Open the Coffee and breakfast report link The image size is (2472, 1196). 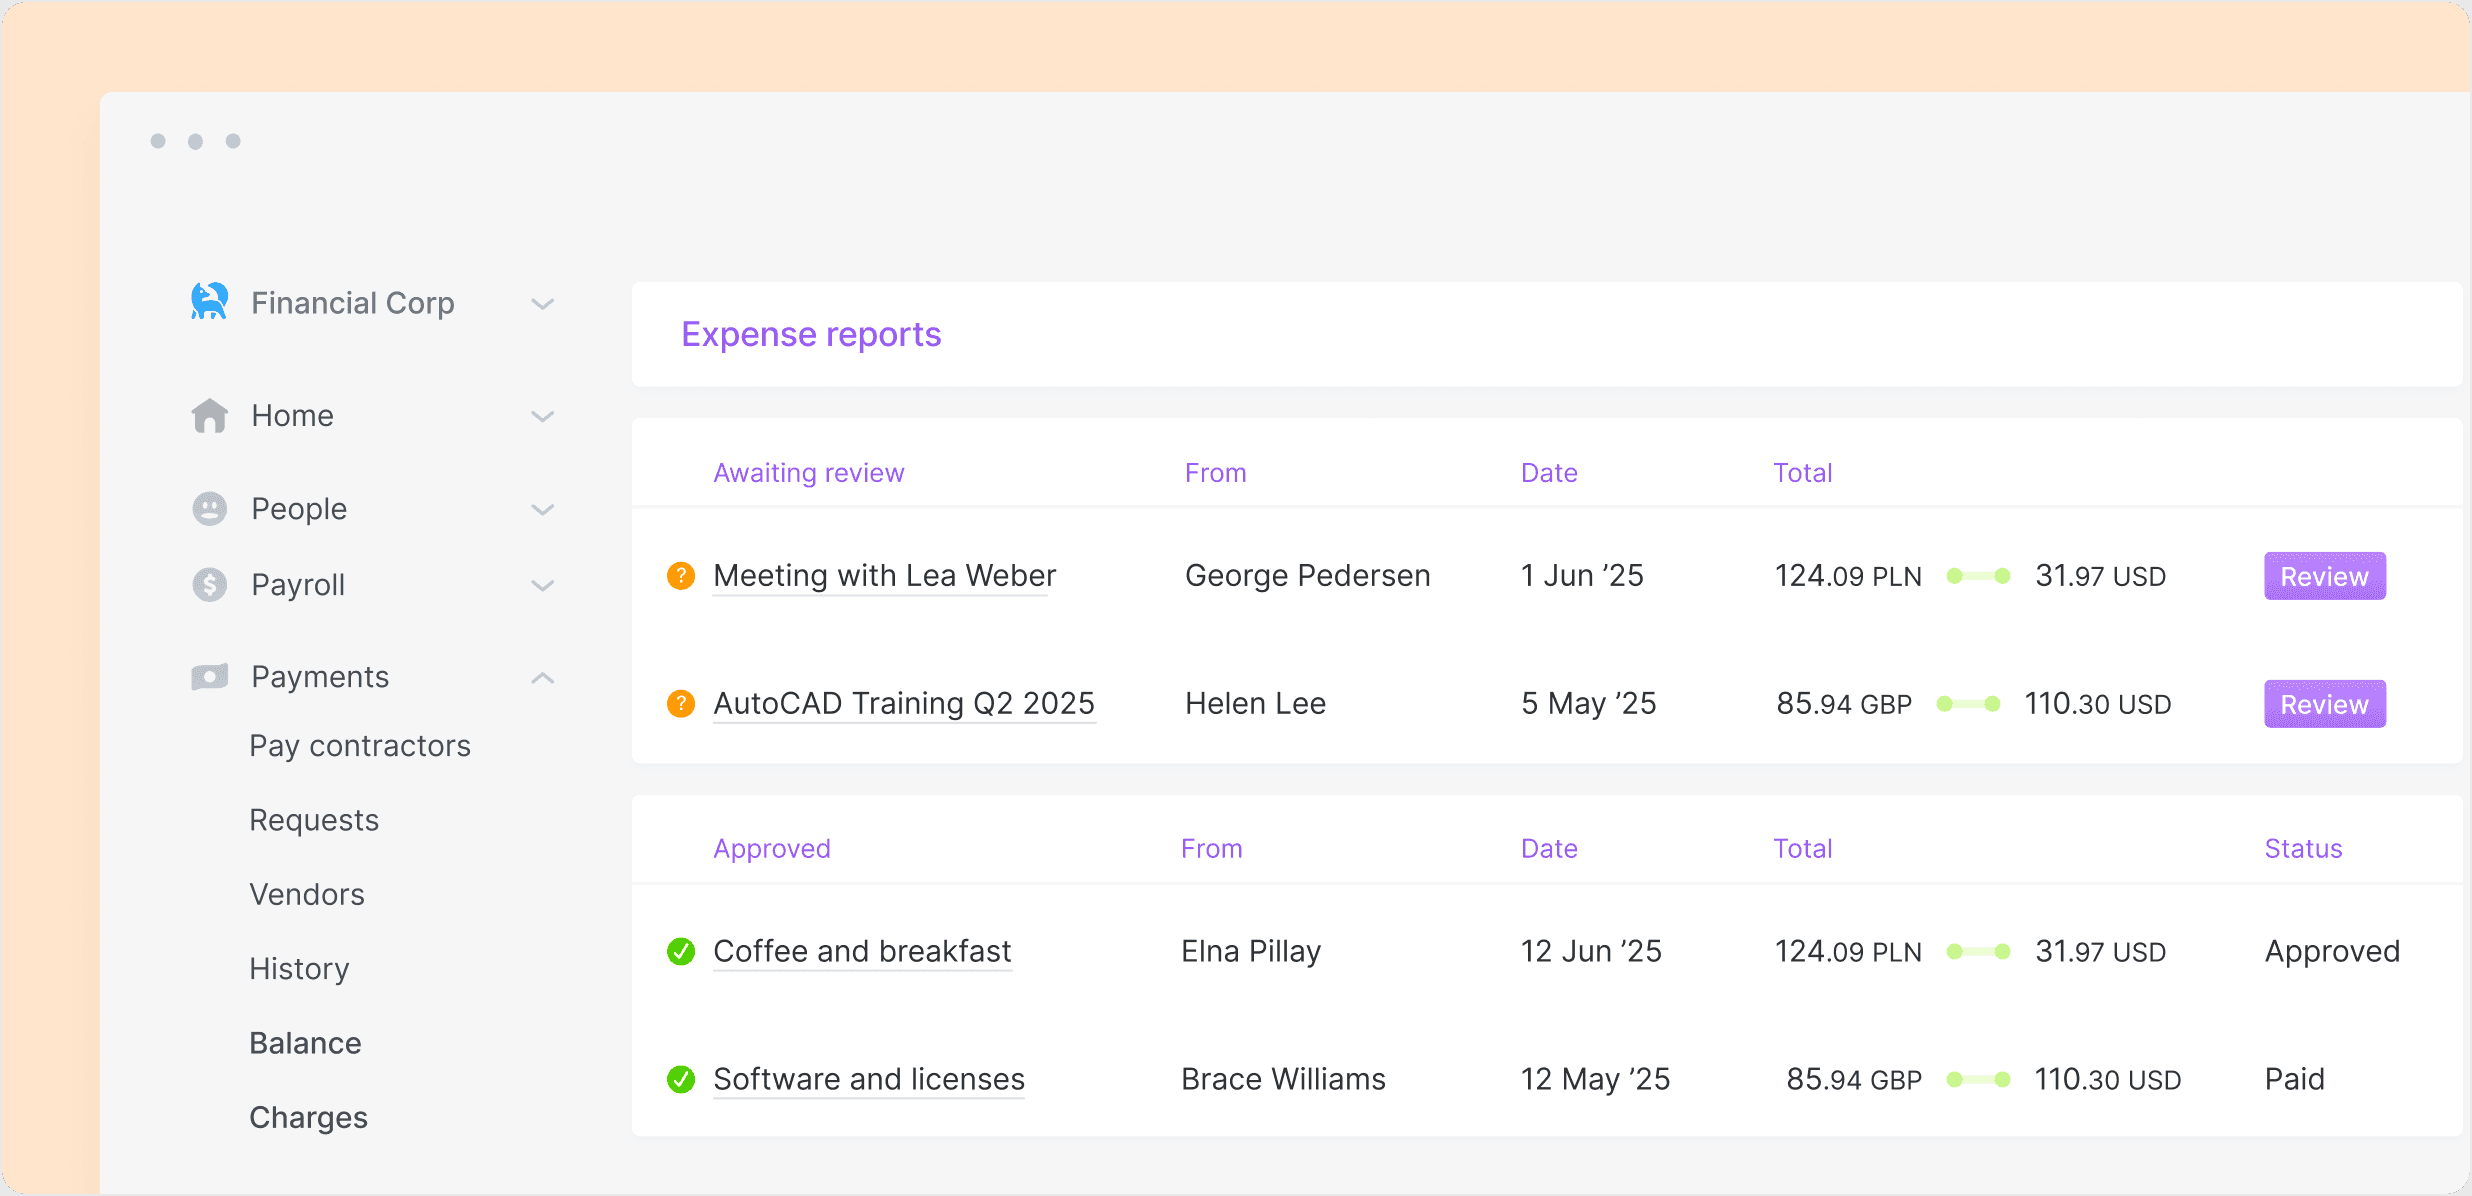coord(862,951)
